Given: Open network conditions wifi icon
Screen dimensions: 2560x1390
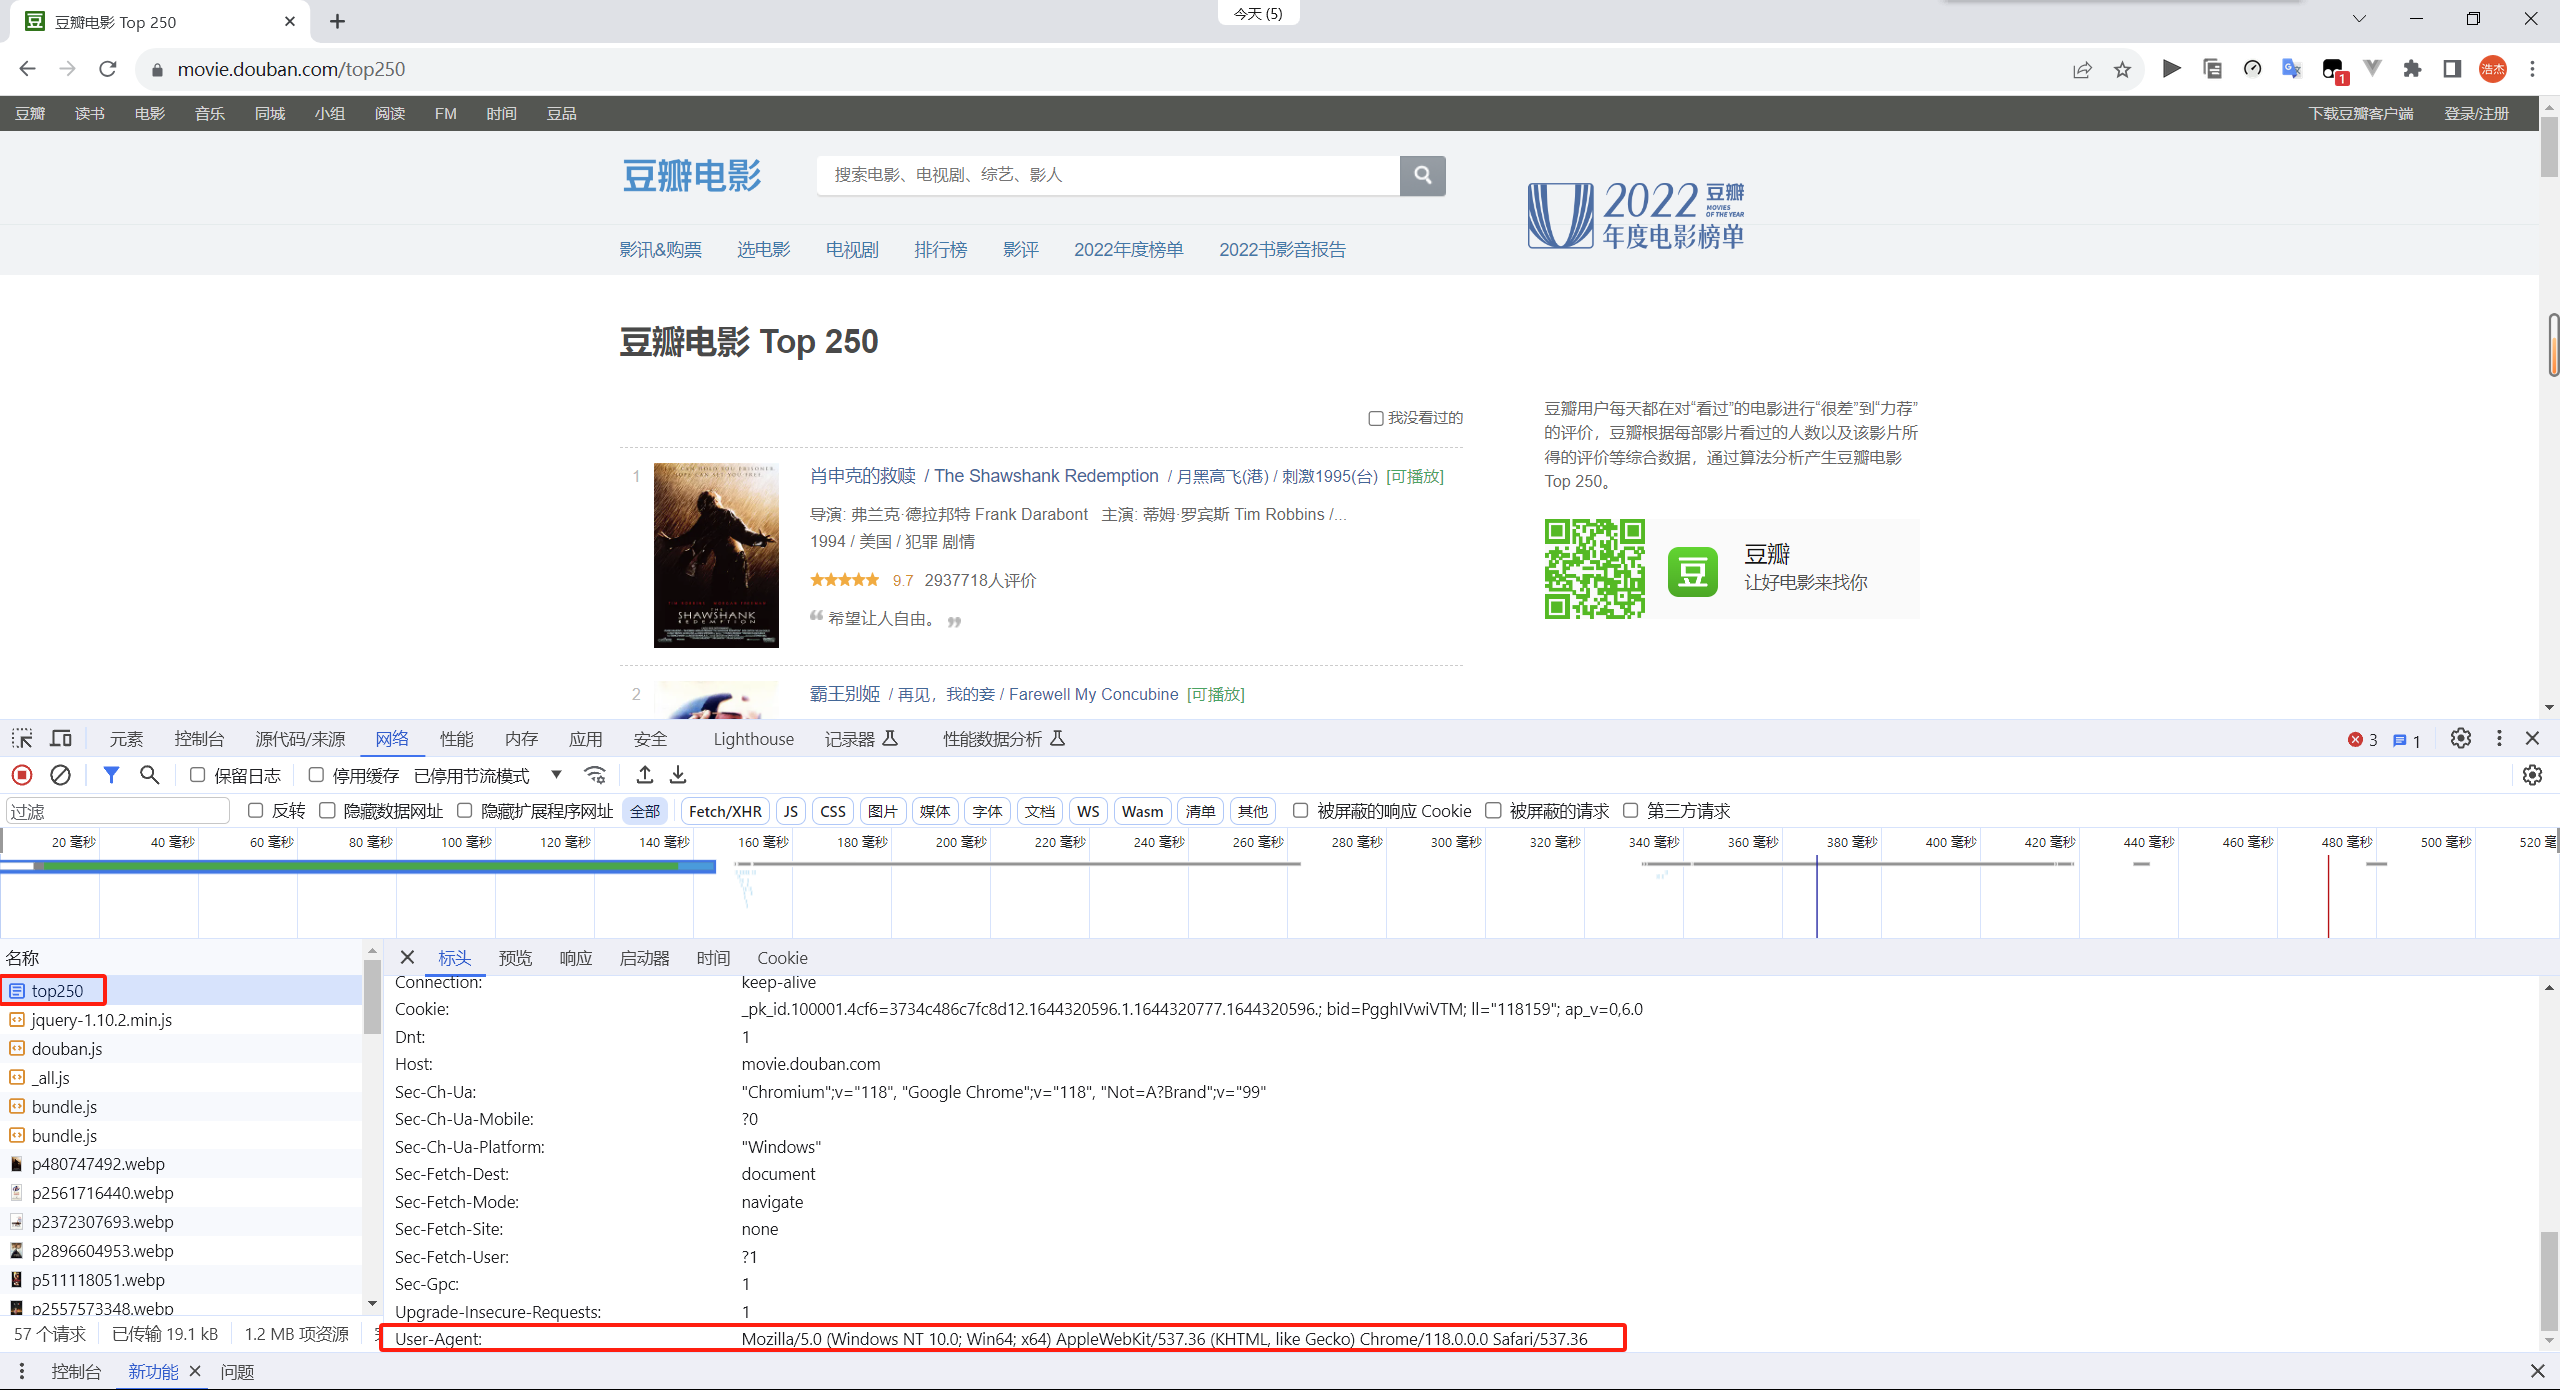Looking at the screenshot, I should [595, 775].
